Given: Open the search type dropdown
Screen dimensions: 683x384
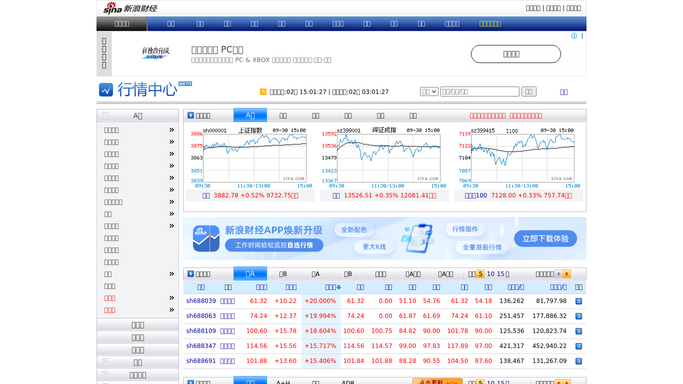Looking at the screenshot, I should coord(429,91).
